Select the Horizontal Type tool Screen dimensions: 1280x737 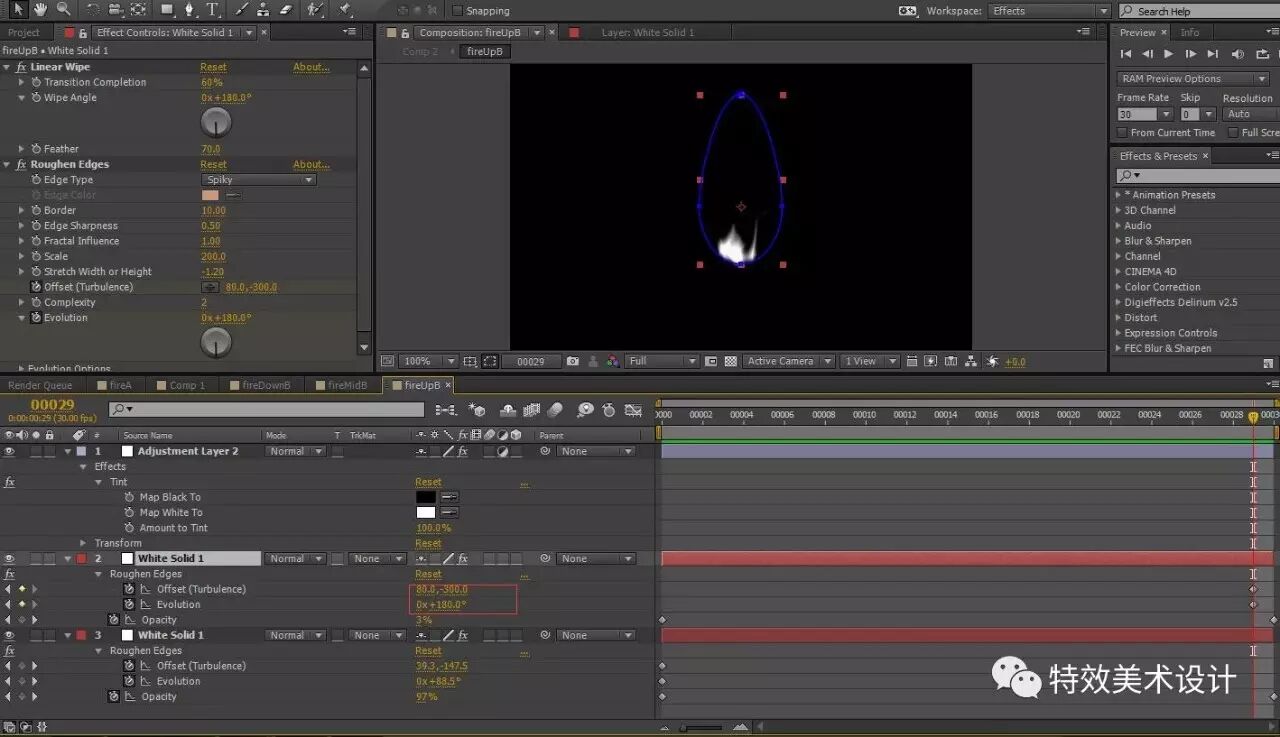(x=211, y=11)
